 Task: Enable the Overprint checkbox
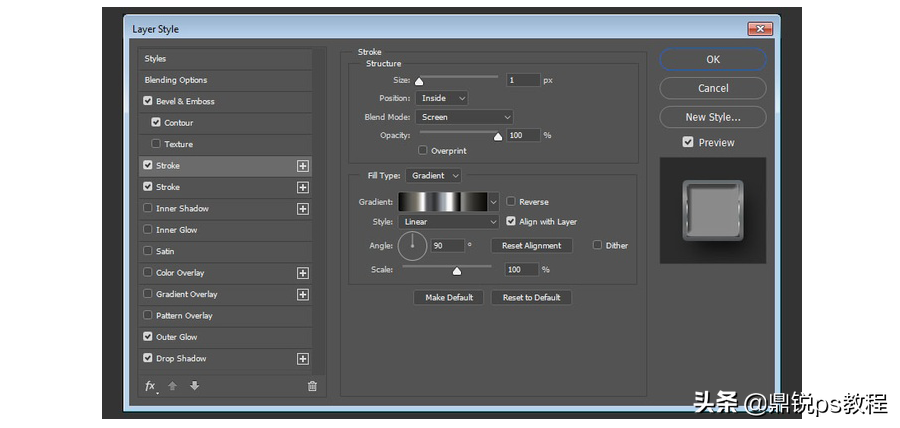[423, 150]
